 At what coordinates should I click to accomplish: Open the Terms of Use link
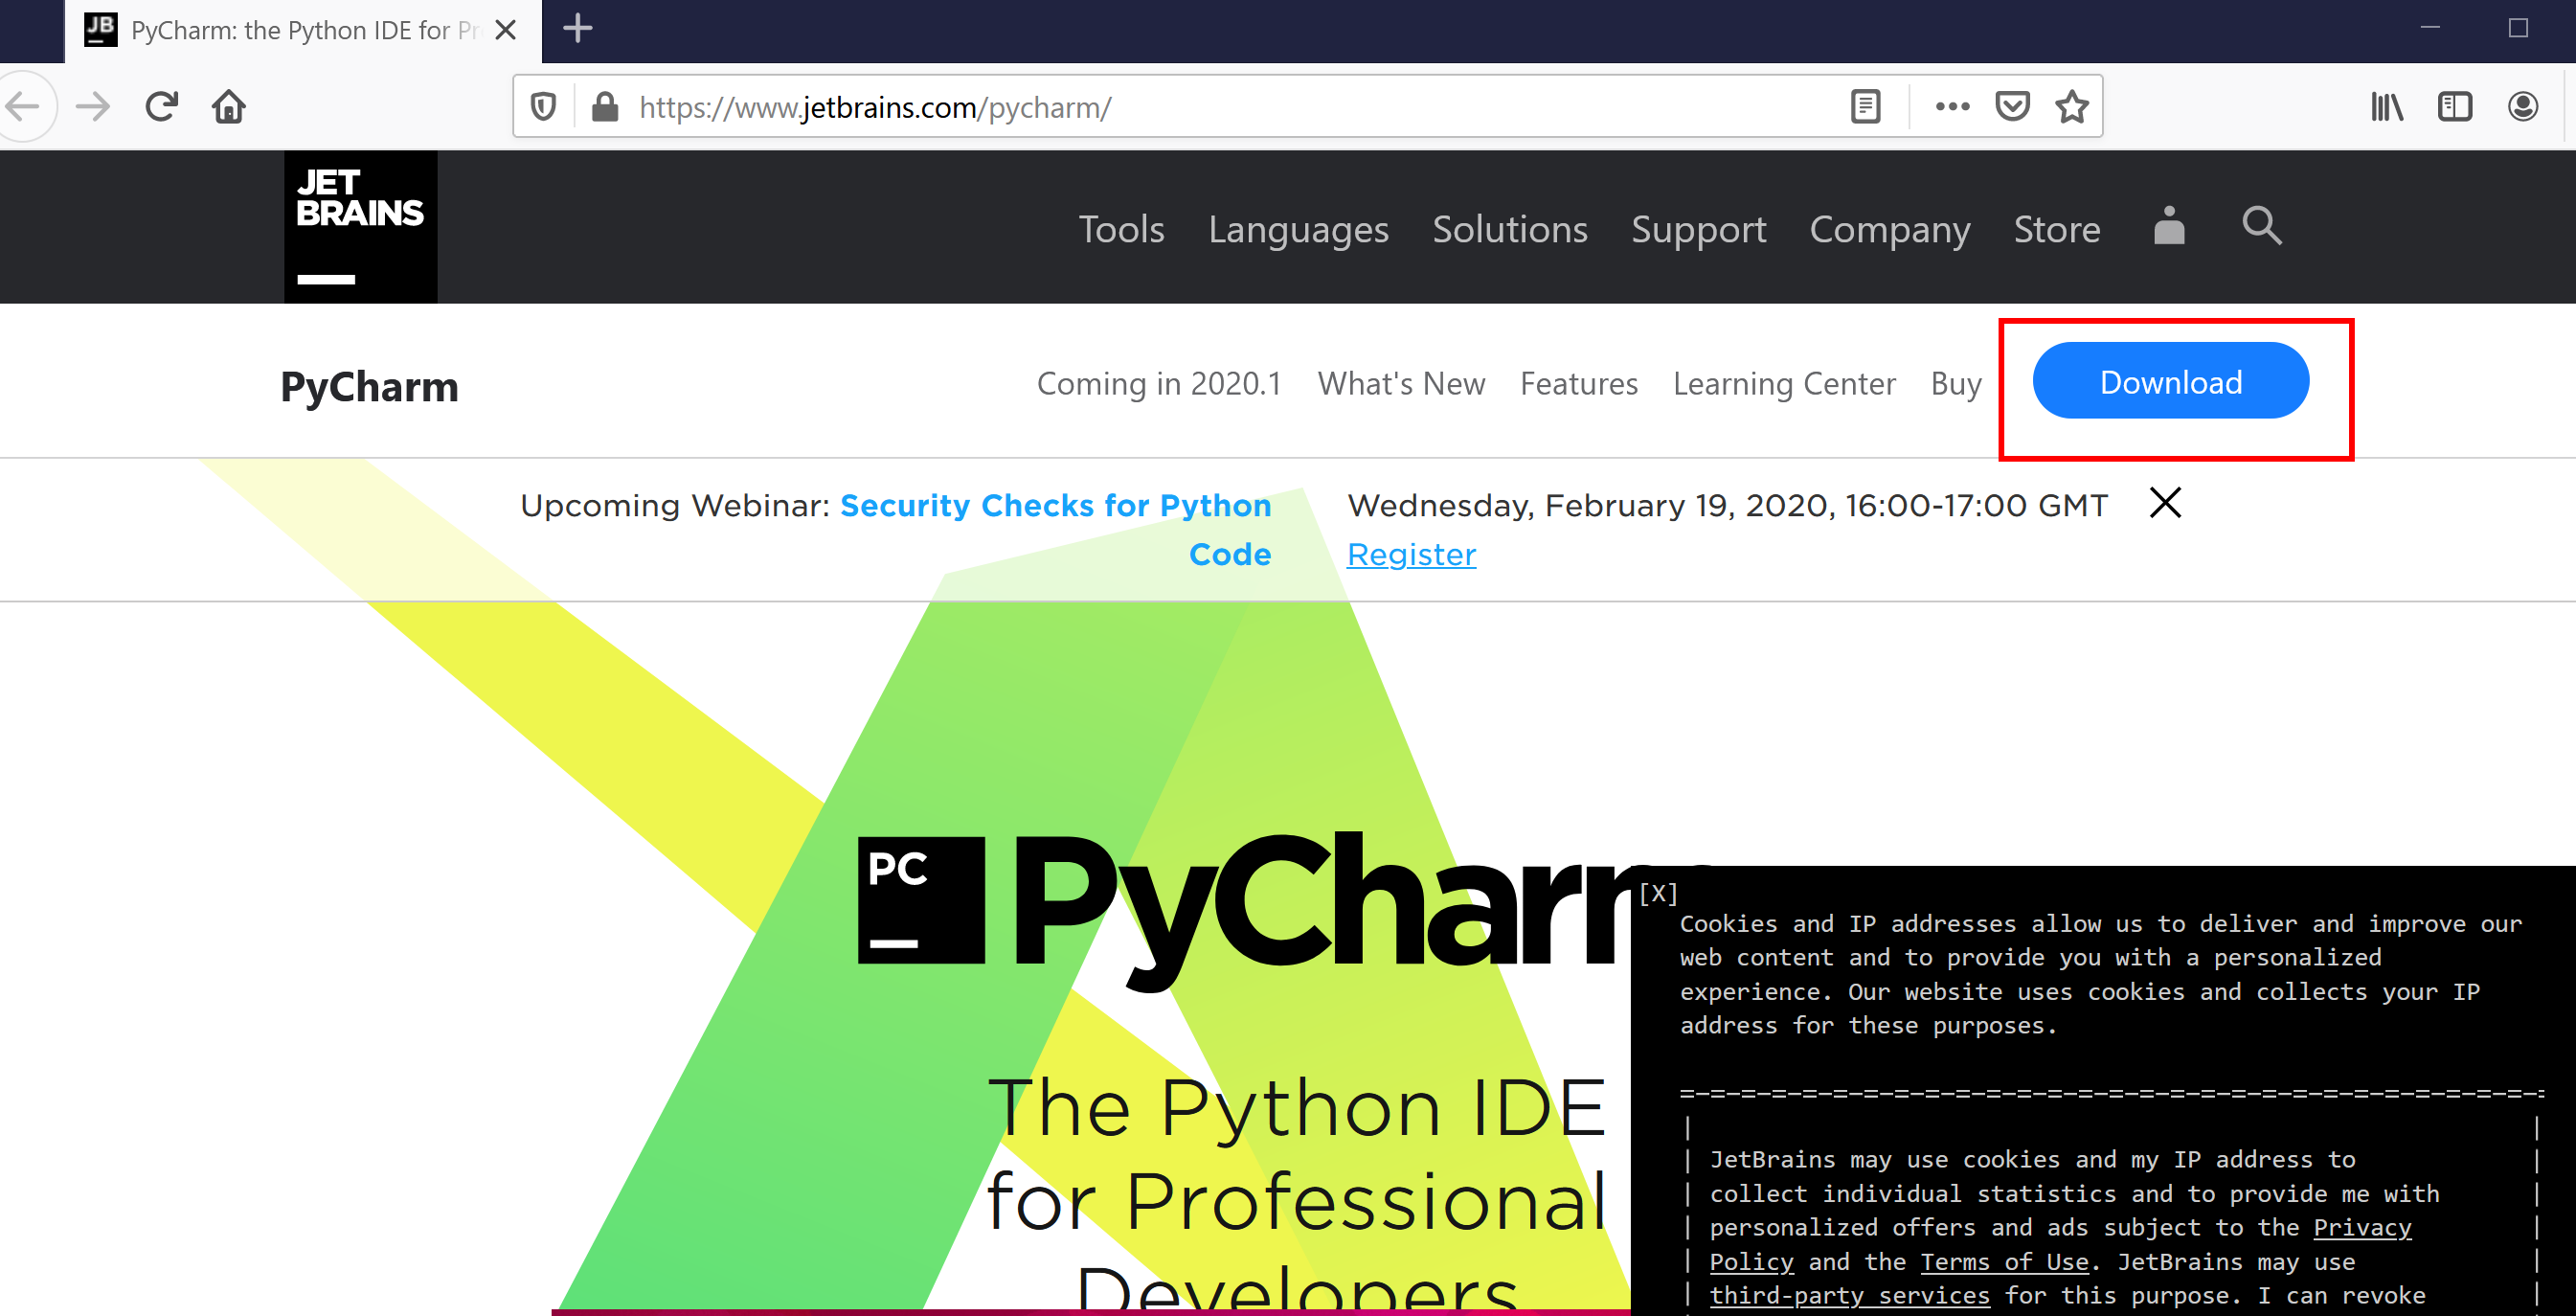coord(2004,1261)
